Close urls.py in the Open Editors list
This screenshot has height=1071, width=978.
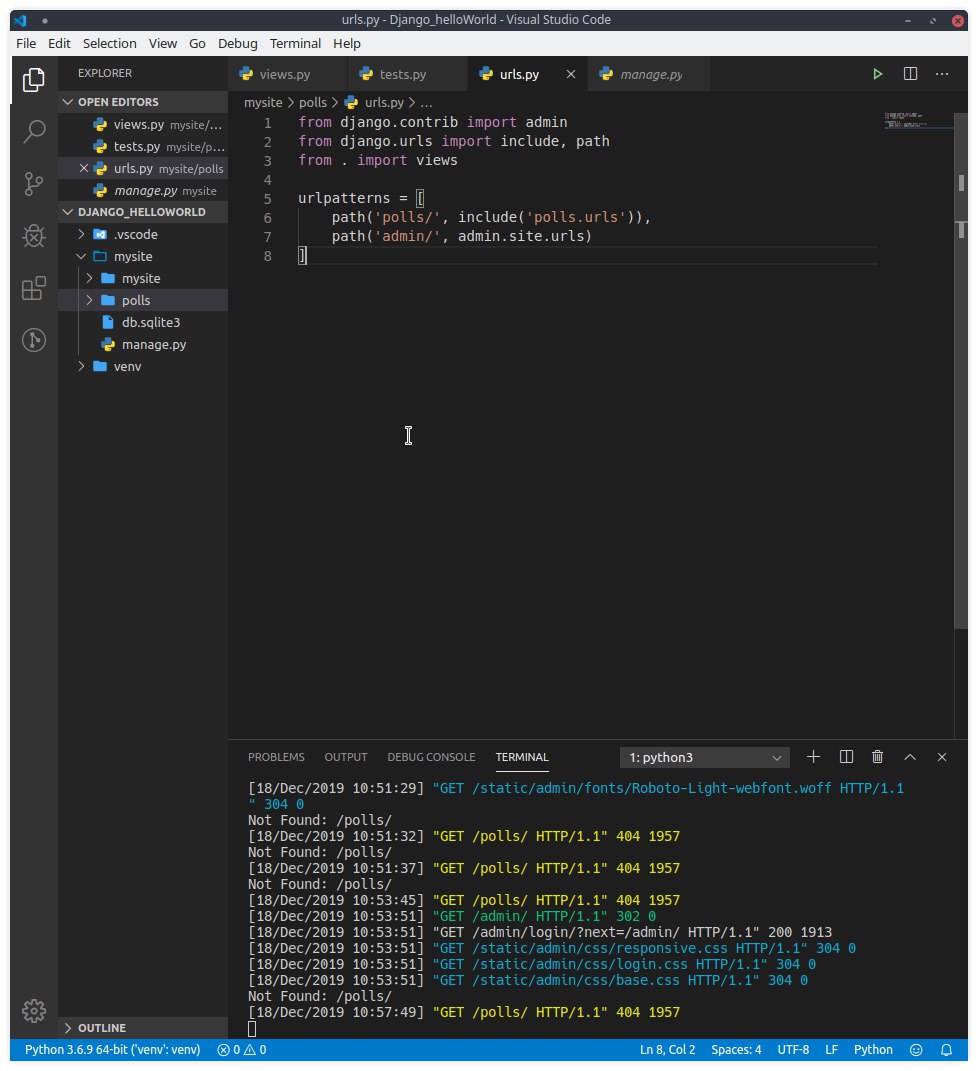coord(83,168)
